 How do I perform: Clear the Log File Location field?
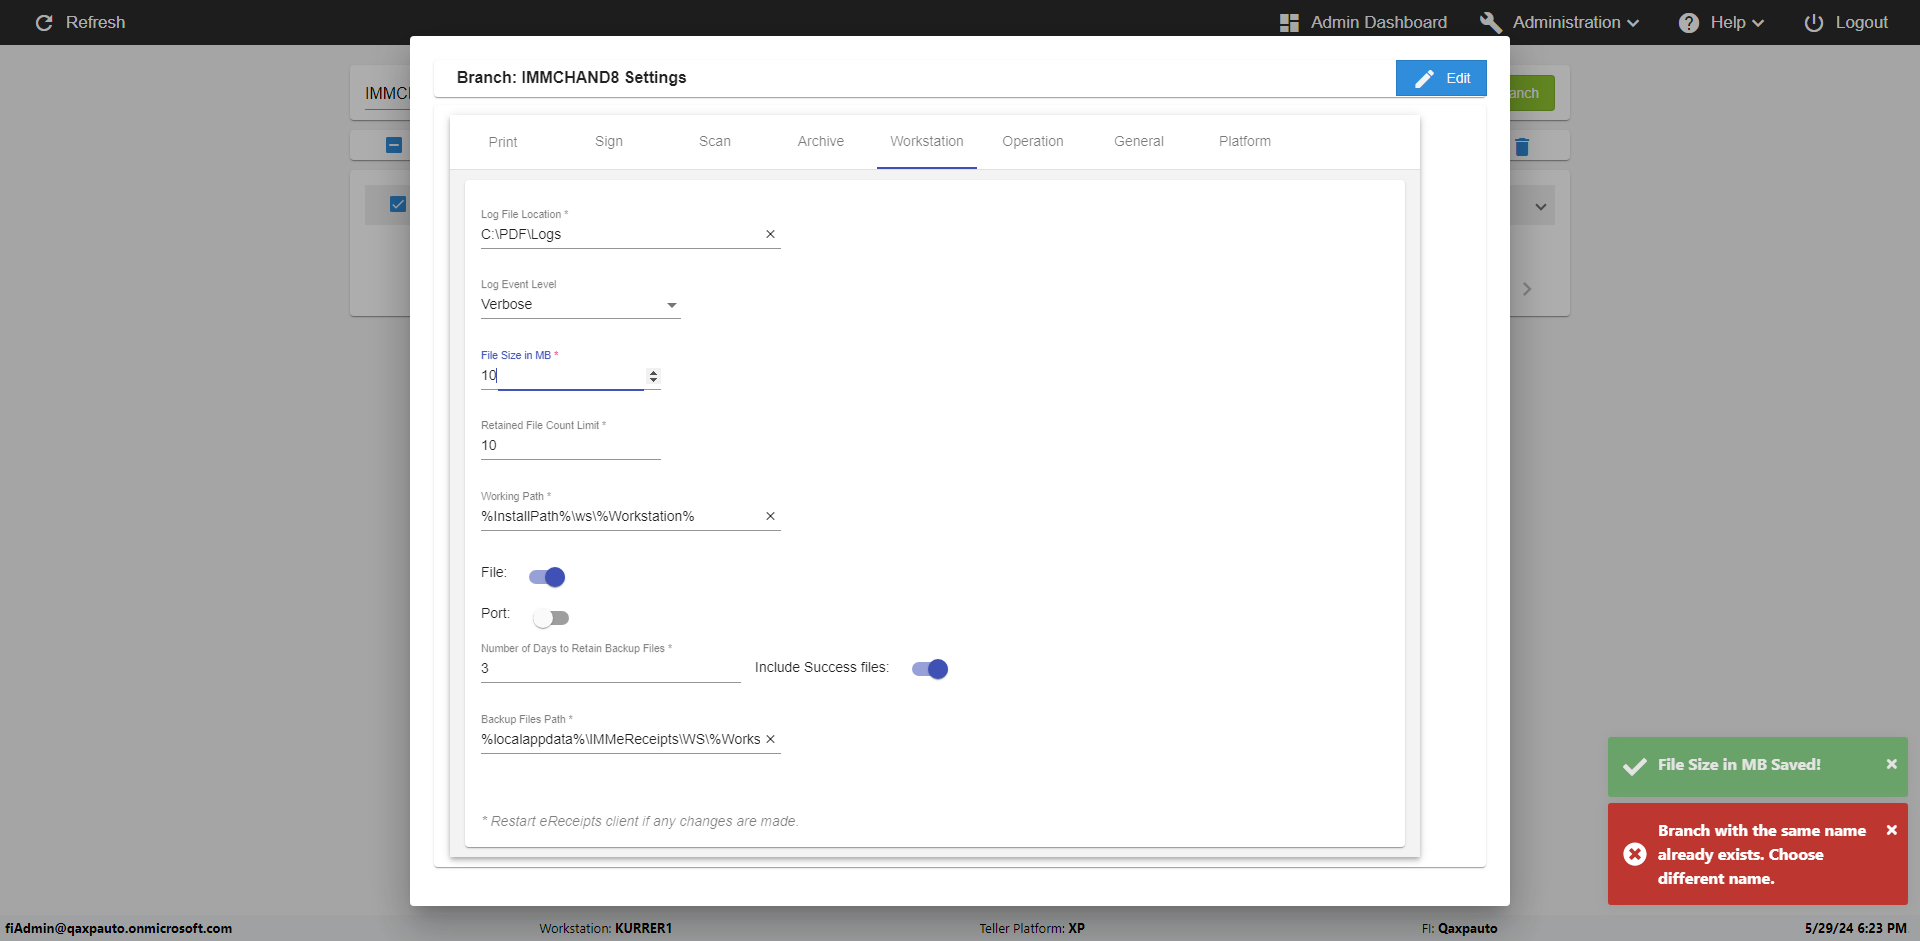coord(770,234)
